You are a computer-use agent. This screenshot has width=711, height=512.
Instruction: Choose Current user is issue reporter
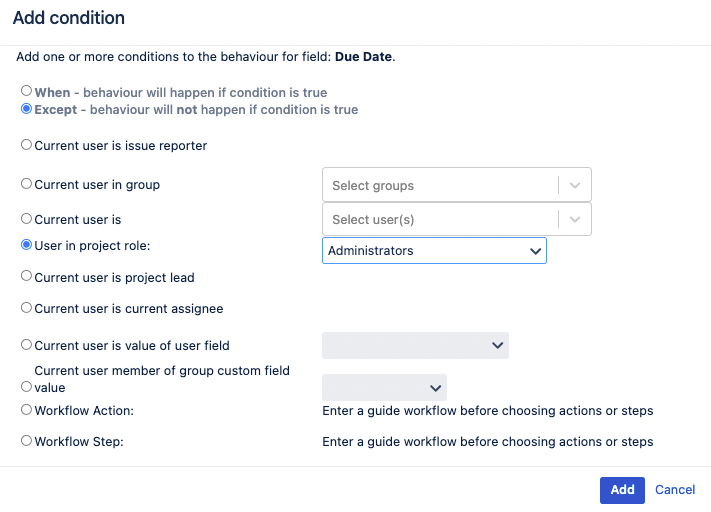[26, 145]
